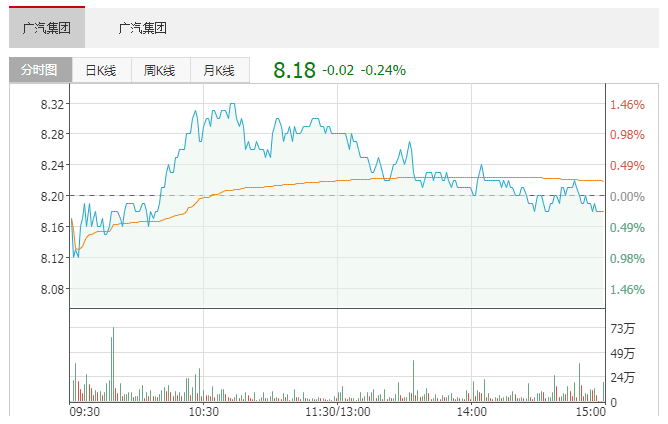
Task: Click the 11:30/13:00 time axis label
Action: (338, 412)
